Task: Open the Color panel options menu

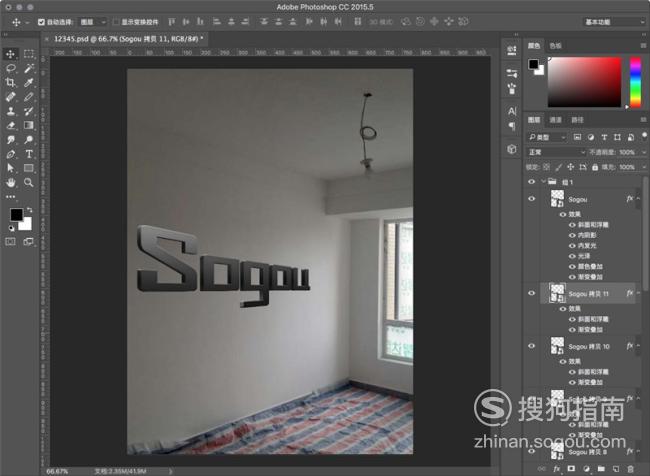Action: tap(643, 46)
